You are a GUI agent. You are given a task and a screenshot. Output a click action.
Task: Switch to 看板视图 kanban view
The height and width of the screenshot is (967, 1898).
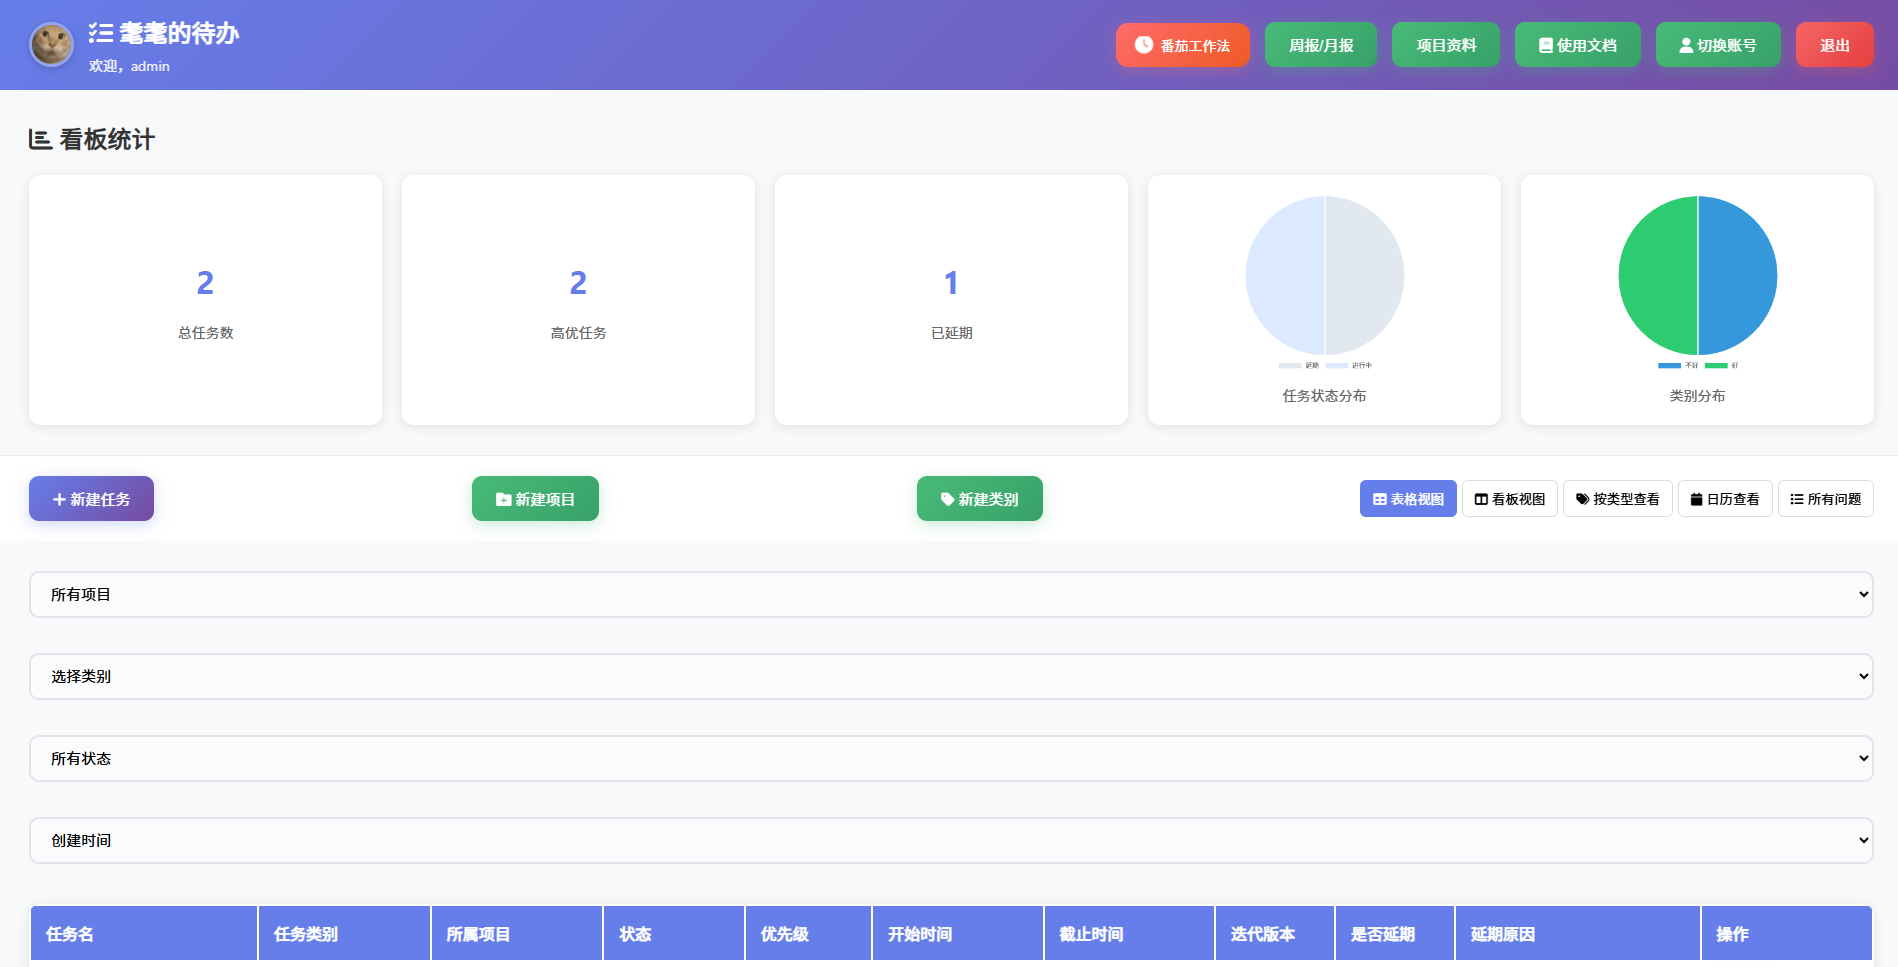1509,499
